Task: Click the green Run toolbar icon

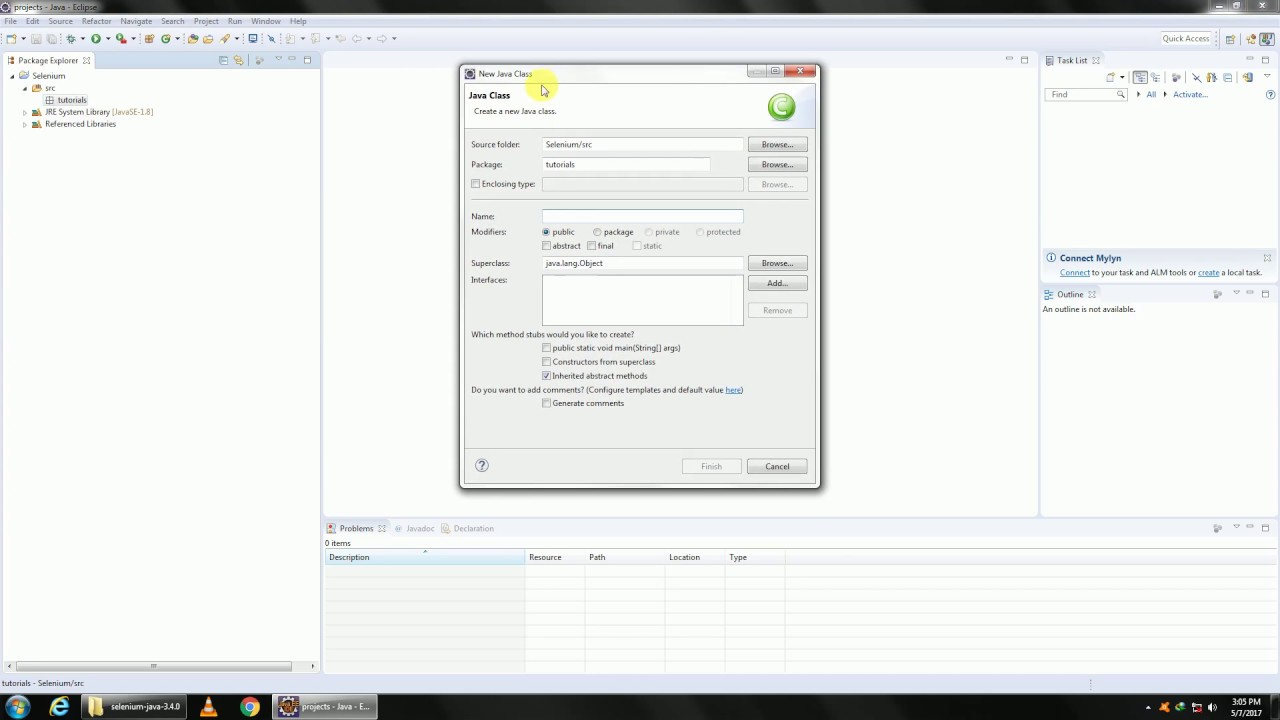Action: click(x=96, y=39)
